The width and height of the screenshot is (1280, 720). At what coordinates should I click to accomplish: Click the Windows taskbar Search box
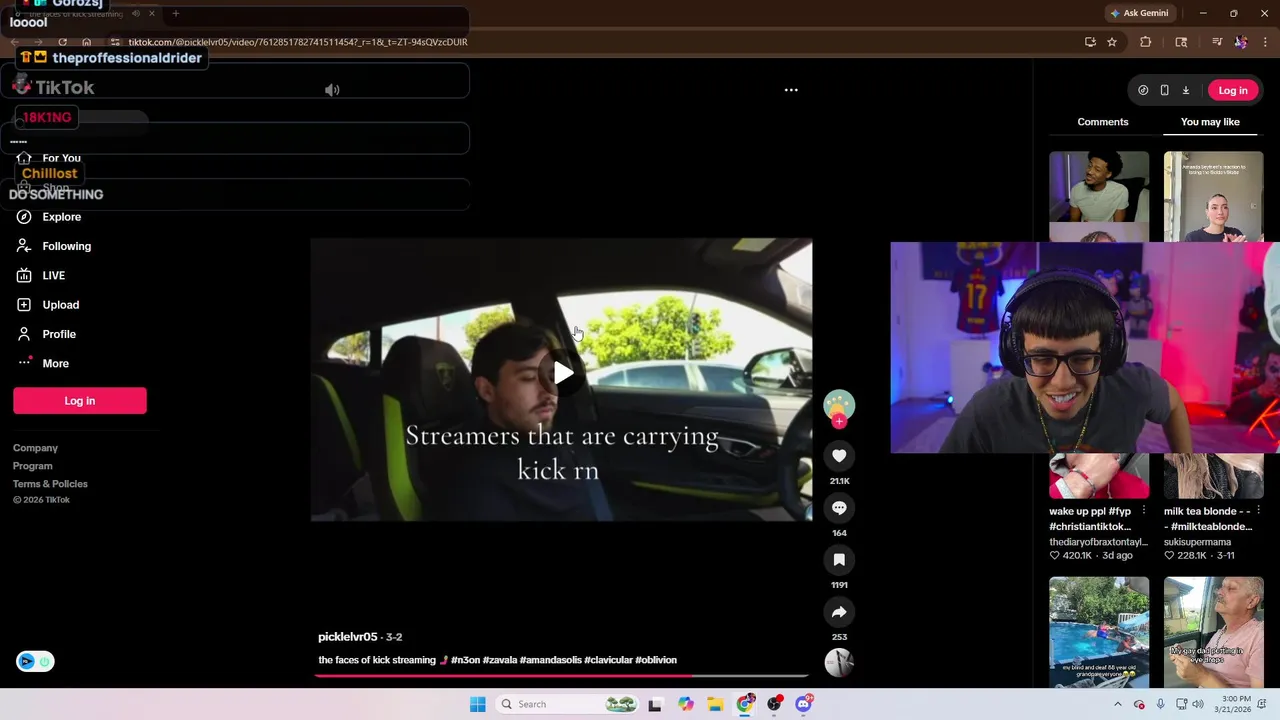pyautogui.click(x=567, y=704)
